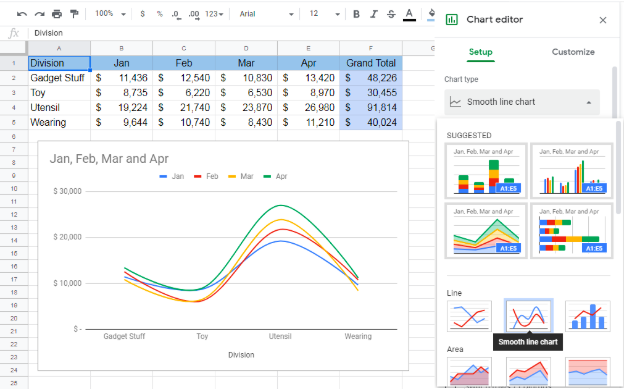Select the Wearing cell in column A
The width and height of the screenshot is (626, 390).
point(59,123)
